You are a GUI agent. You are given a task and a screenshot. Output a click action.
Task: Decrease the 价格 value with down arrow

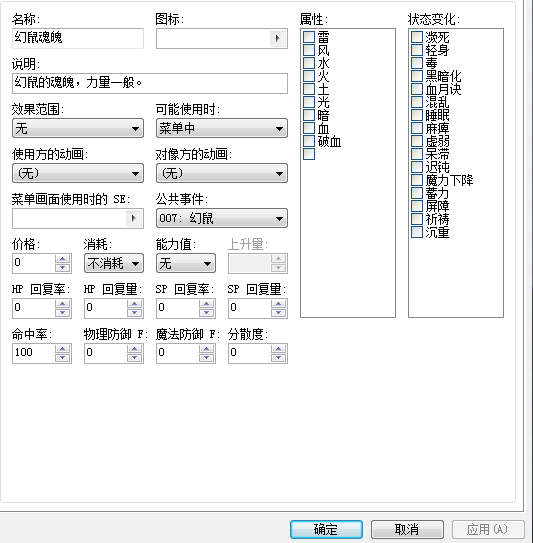point(63,267)
